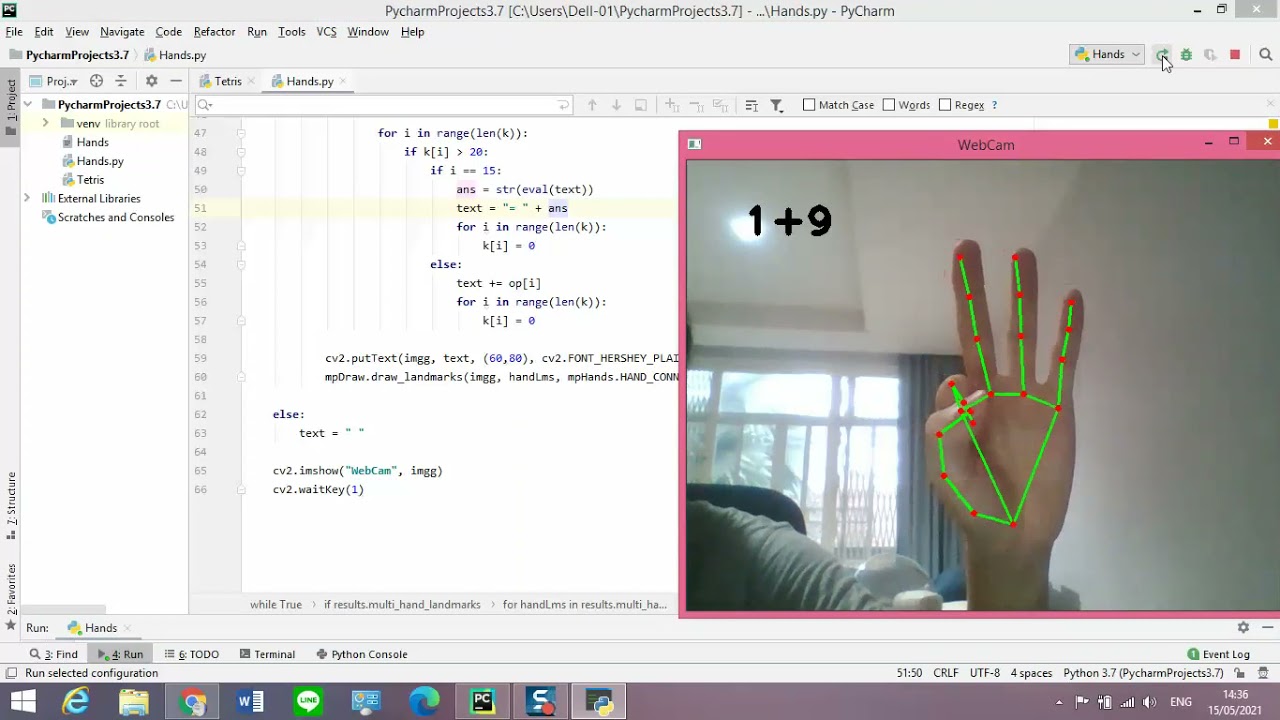Click Collapse All icon in Project panel
1280x720 pixels.
pyautogui.click(x=121, y=81)
